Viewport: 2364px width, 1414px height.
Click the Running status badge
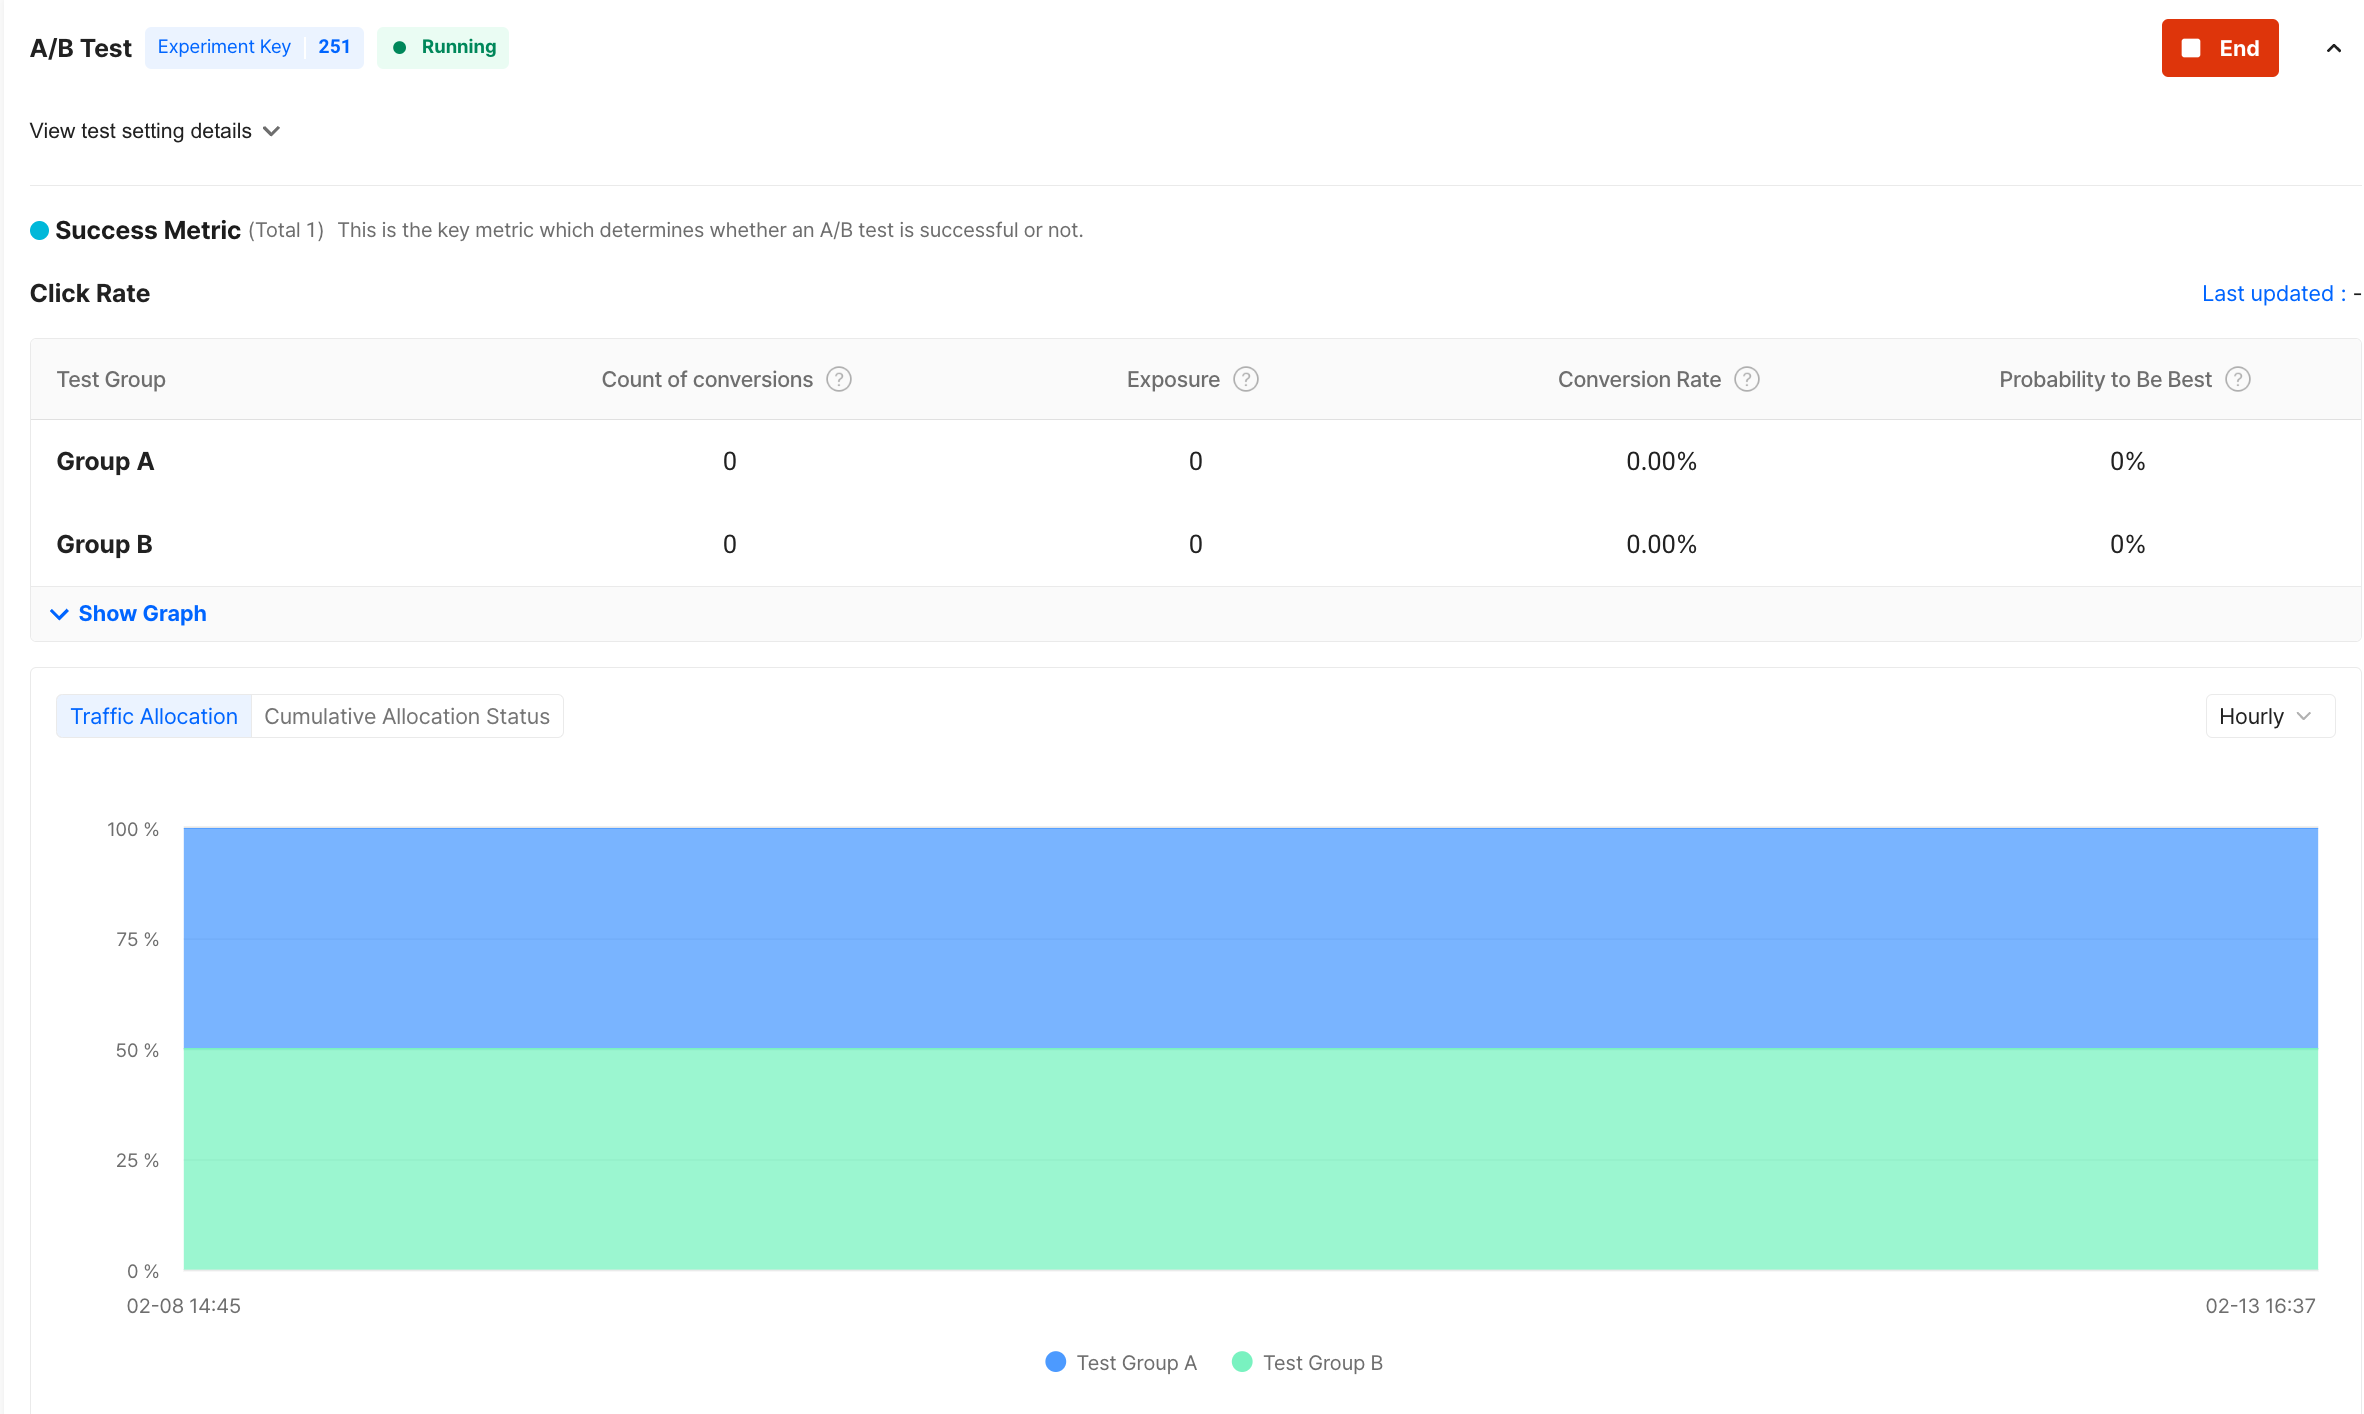[x=443, y=47]
